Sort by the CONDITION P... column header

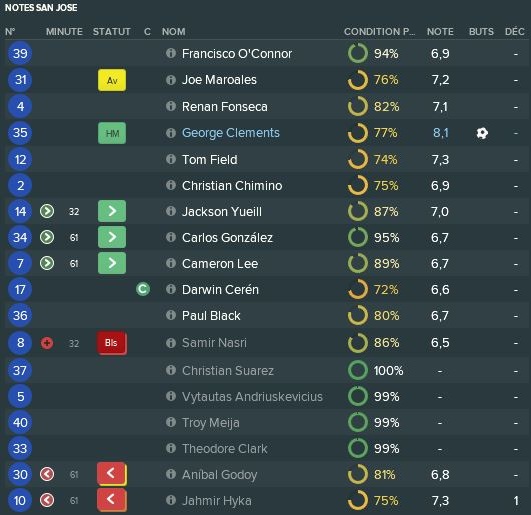pyautogui.click(x=379, y=31)
